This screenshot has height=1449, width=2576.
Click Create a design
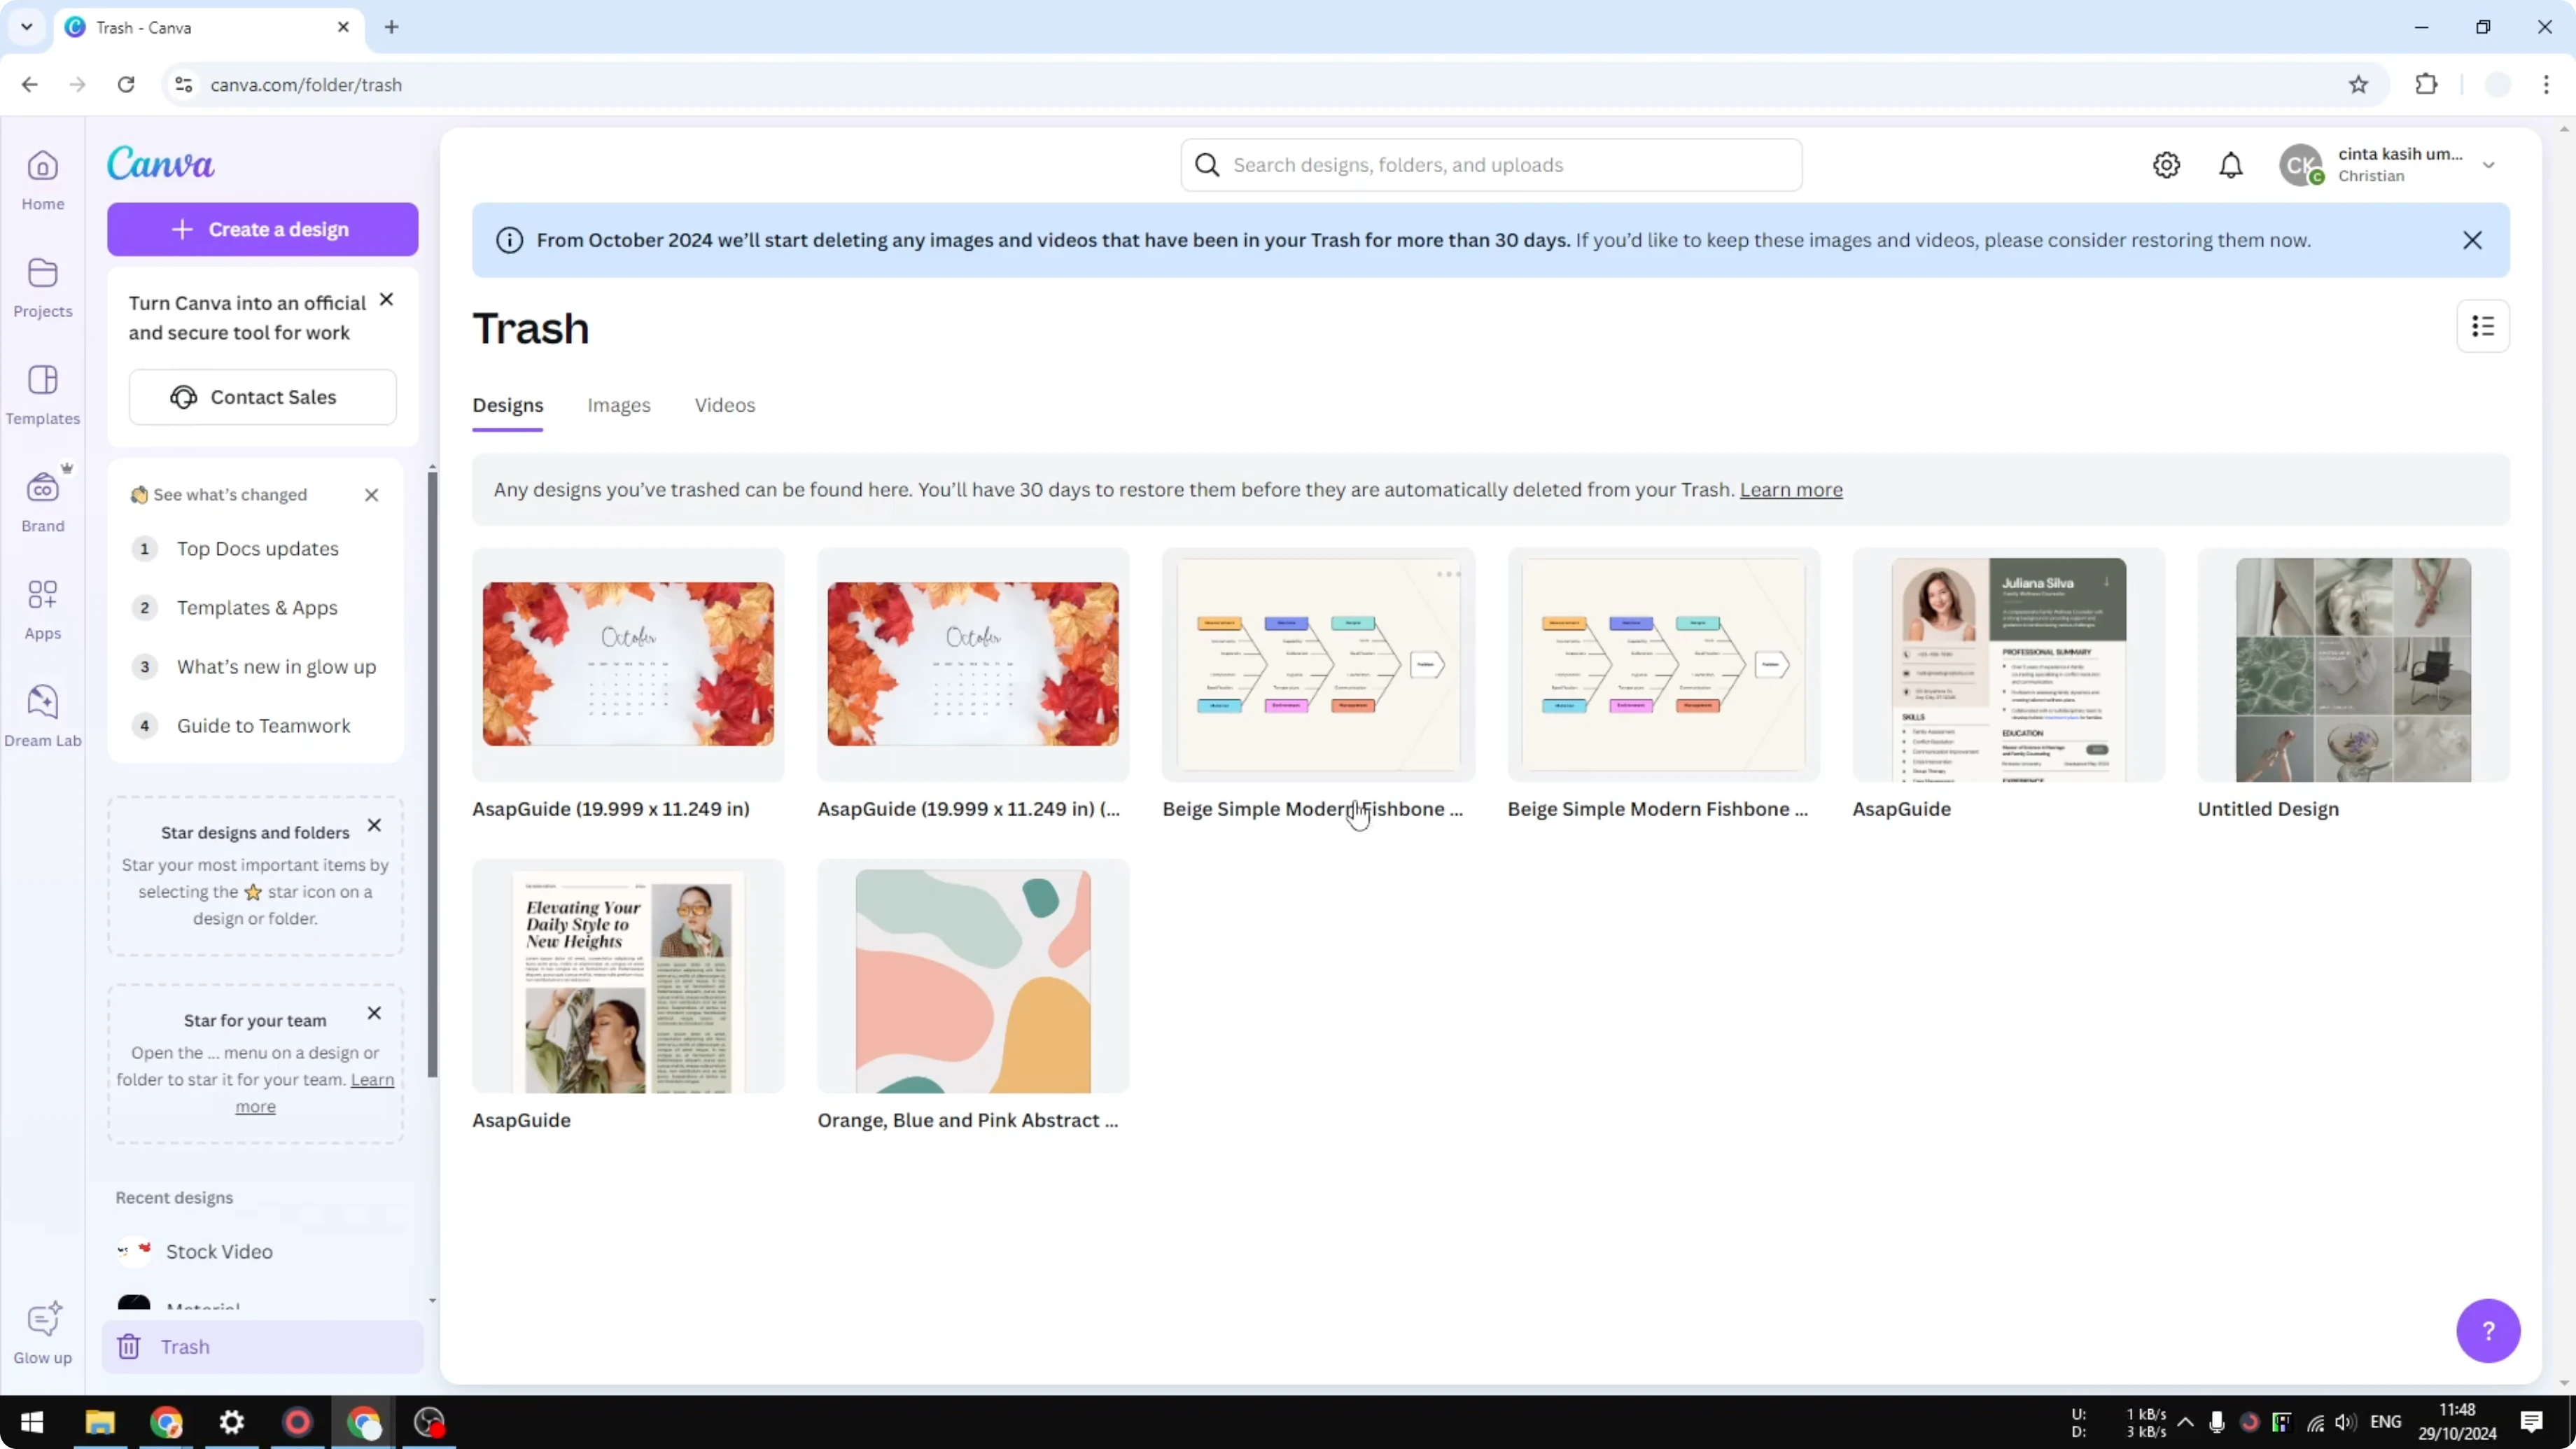[262, 229]
